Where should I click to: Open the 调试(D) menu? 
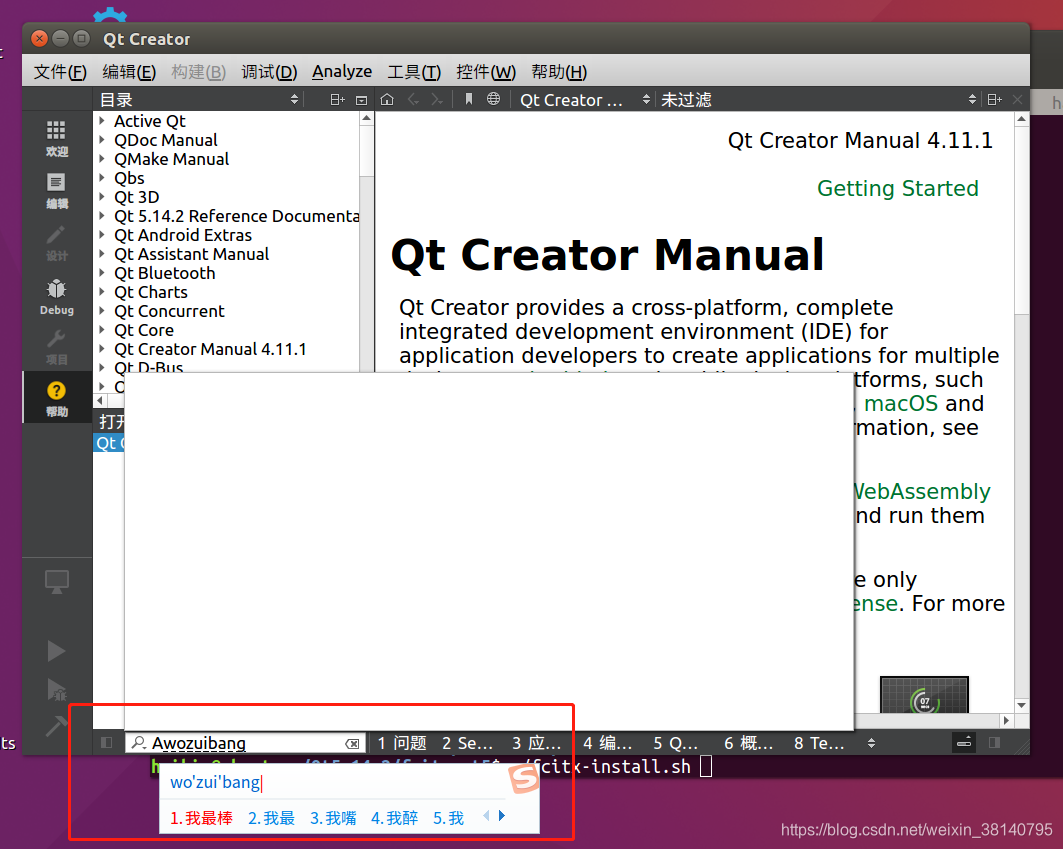click(x=268, y=71)
